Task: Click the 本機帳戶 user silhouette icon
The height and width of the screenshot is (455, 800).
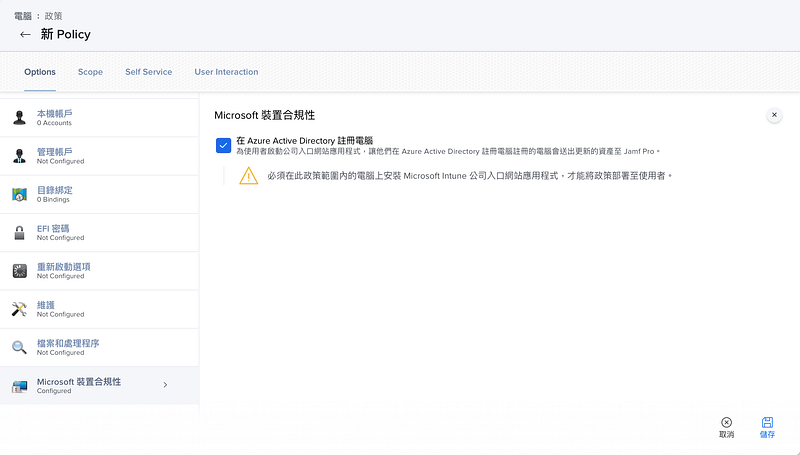Action: click(x=19, y=117)
